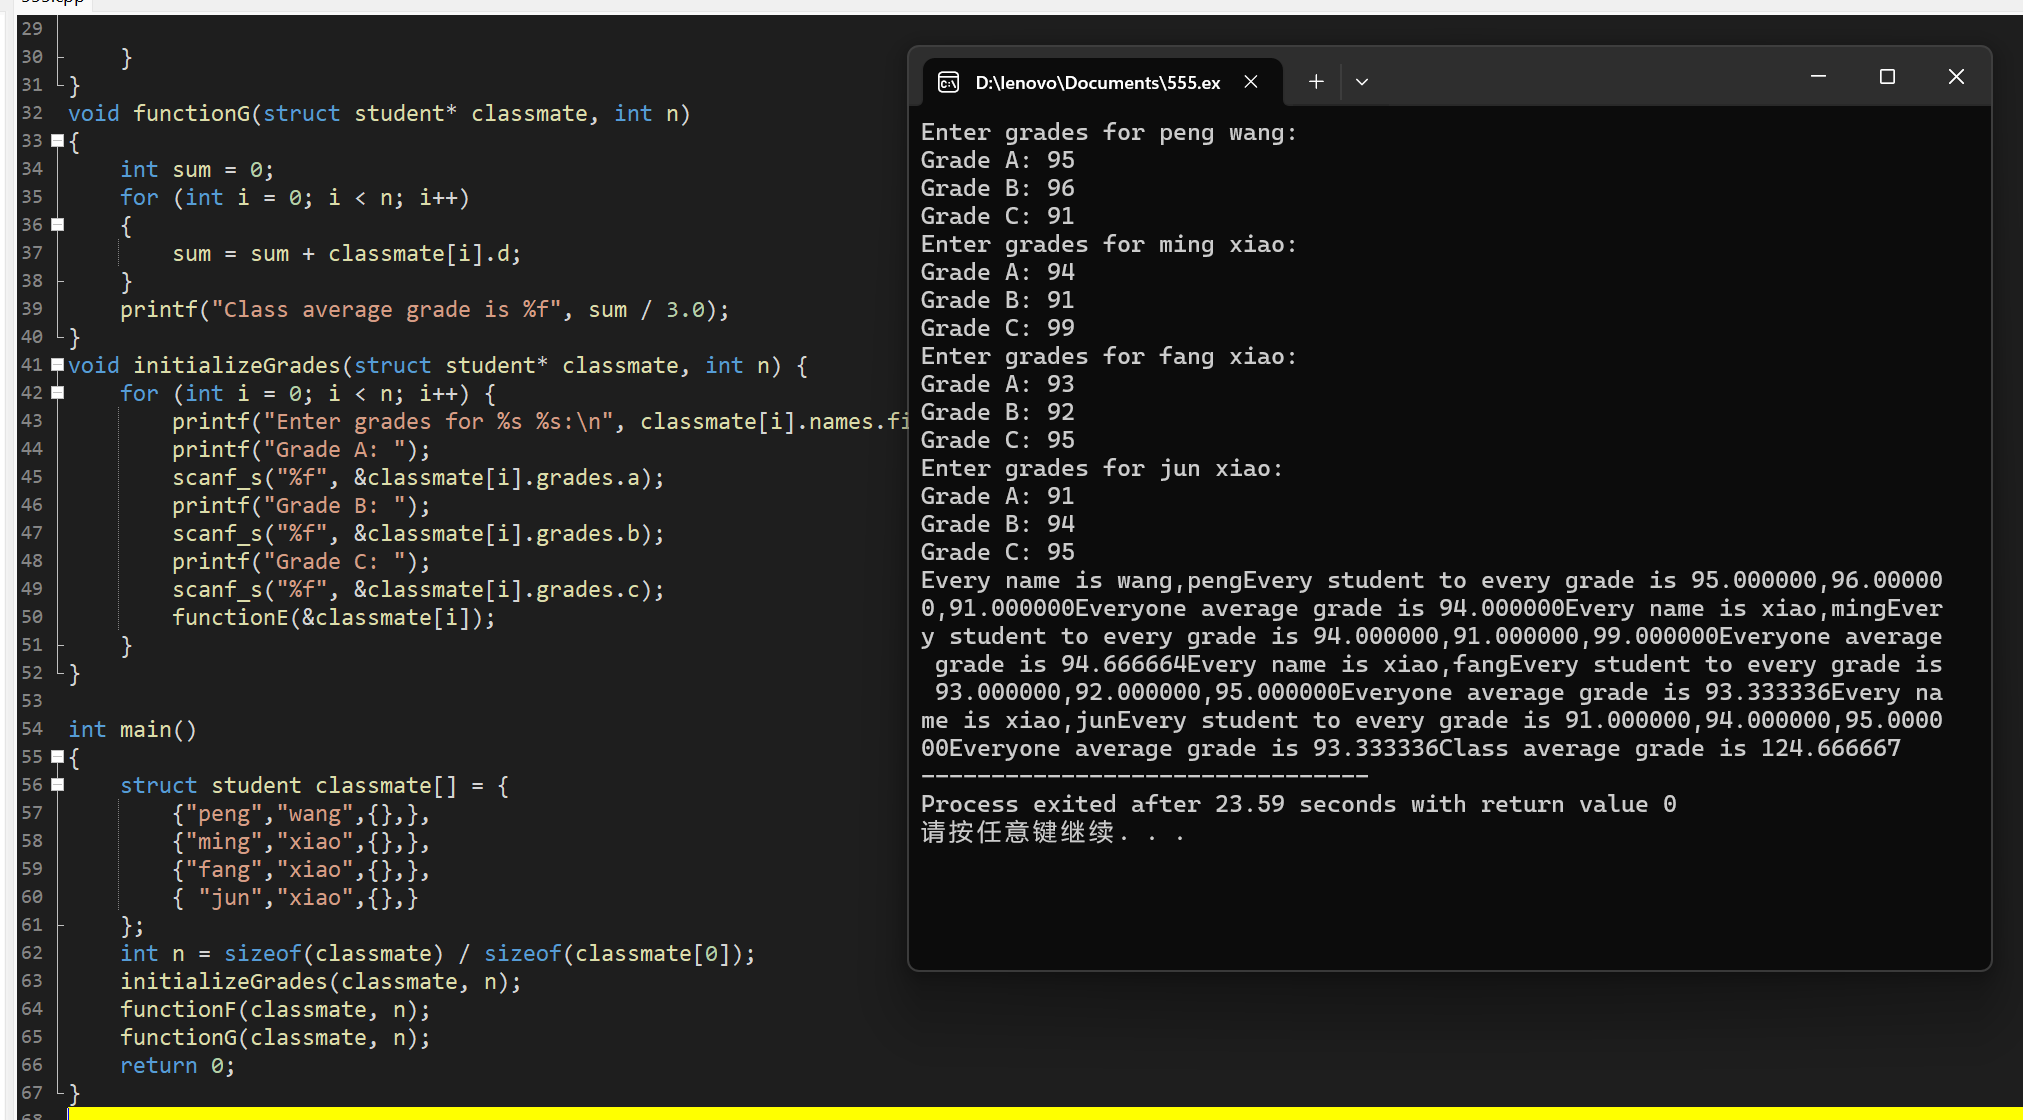Open terminal profile dropdown chevron
The height and width of the screenshot is (1120, 2023).
pos(1361,82)
